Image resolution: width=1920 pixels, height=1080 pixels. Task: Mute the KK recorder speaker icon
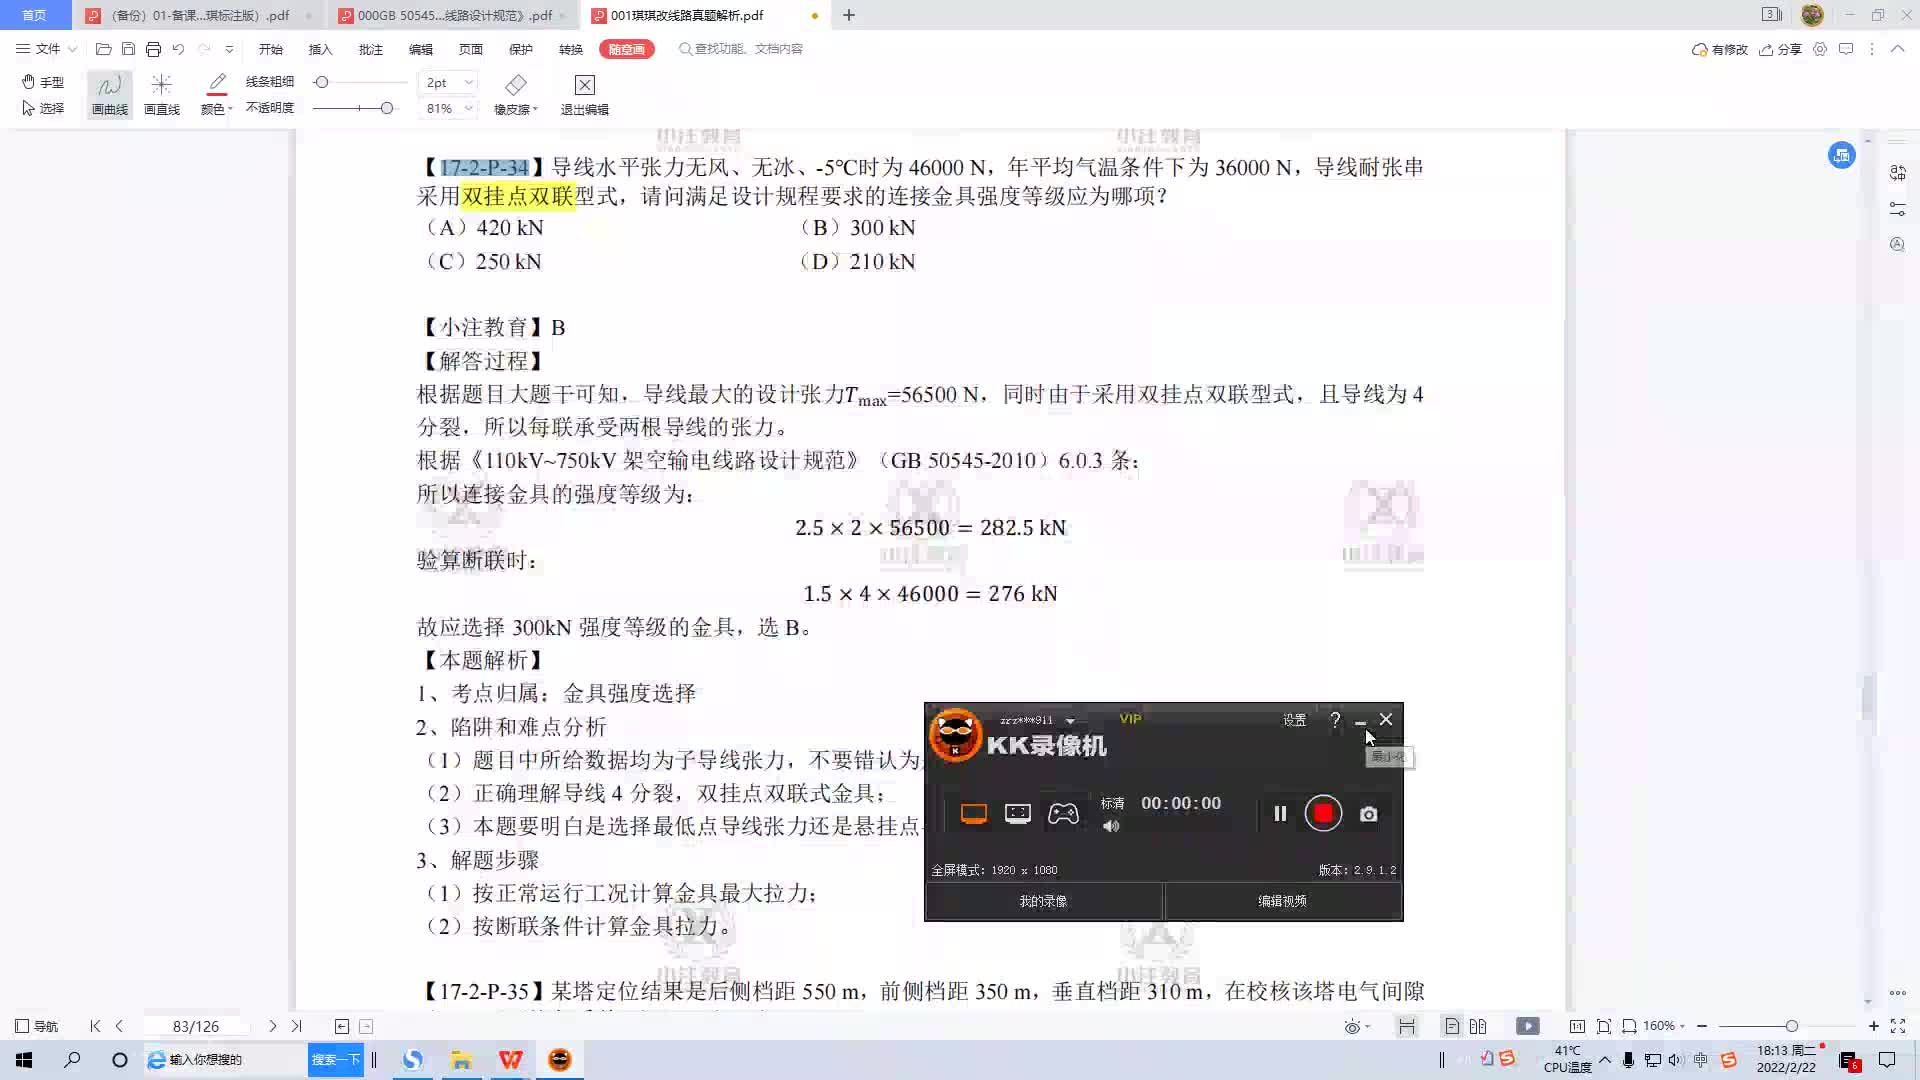[1111, 827]
